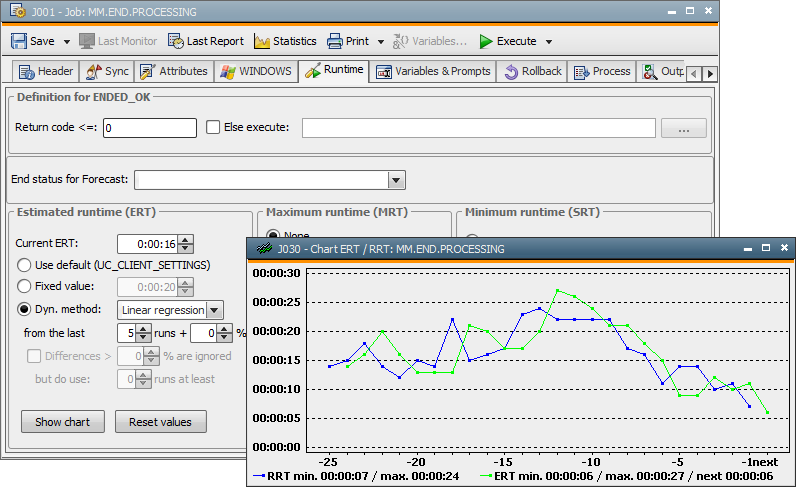Click the Current ERT time field
This screenshot has width=796, height=487.
tap(148, 244)
